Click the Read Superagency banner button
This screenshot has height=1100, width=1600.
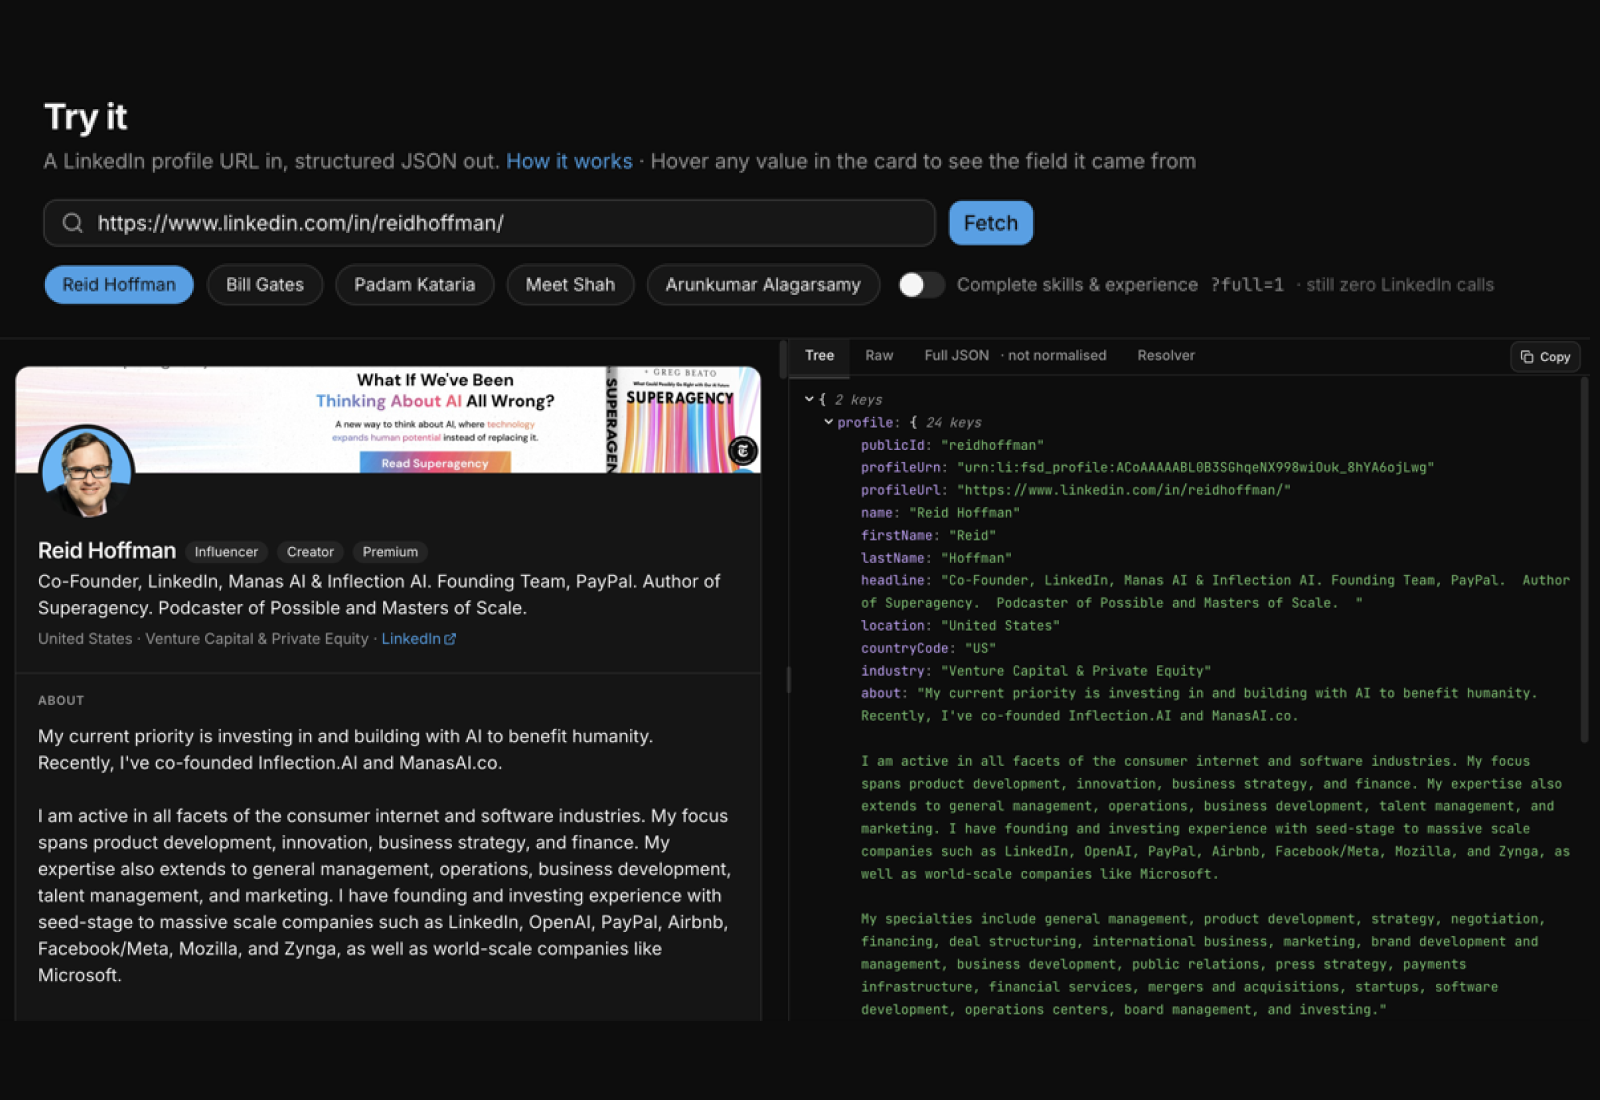[435, 463]
